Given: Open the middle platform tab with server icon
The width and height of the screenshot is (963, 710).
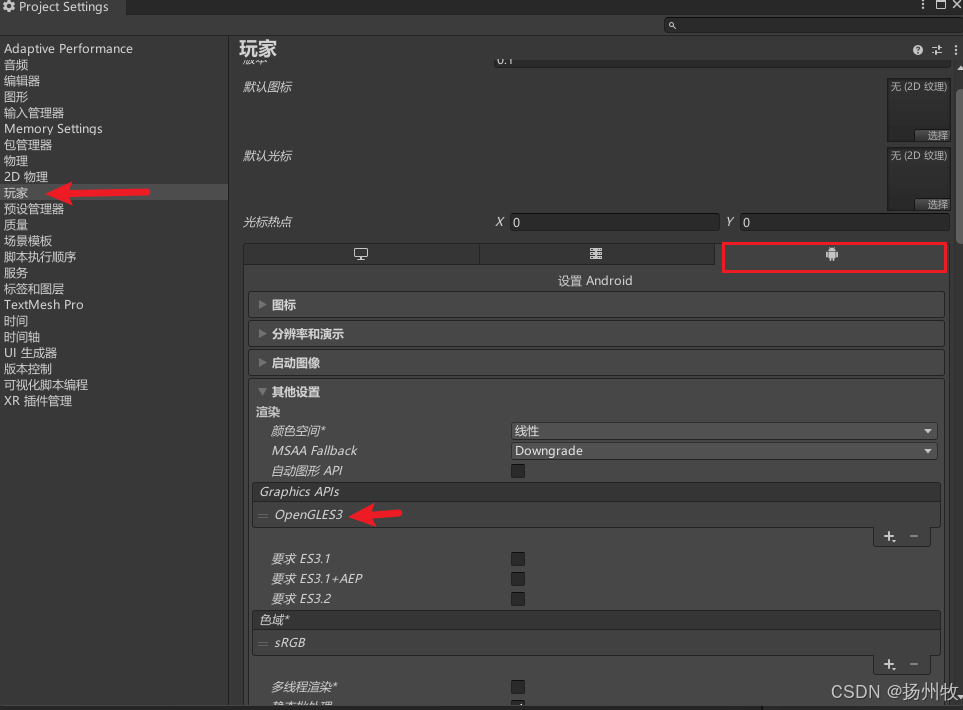Looking at the screenshot, I should tap(595, 254).
